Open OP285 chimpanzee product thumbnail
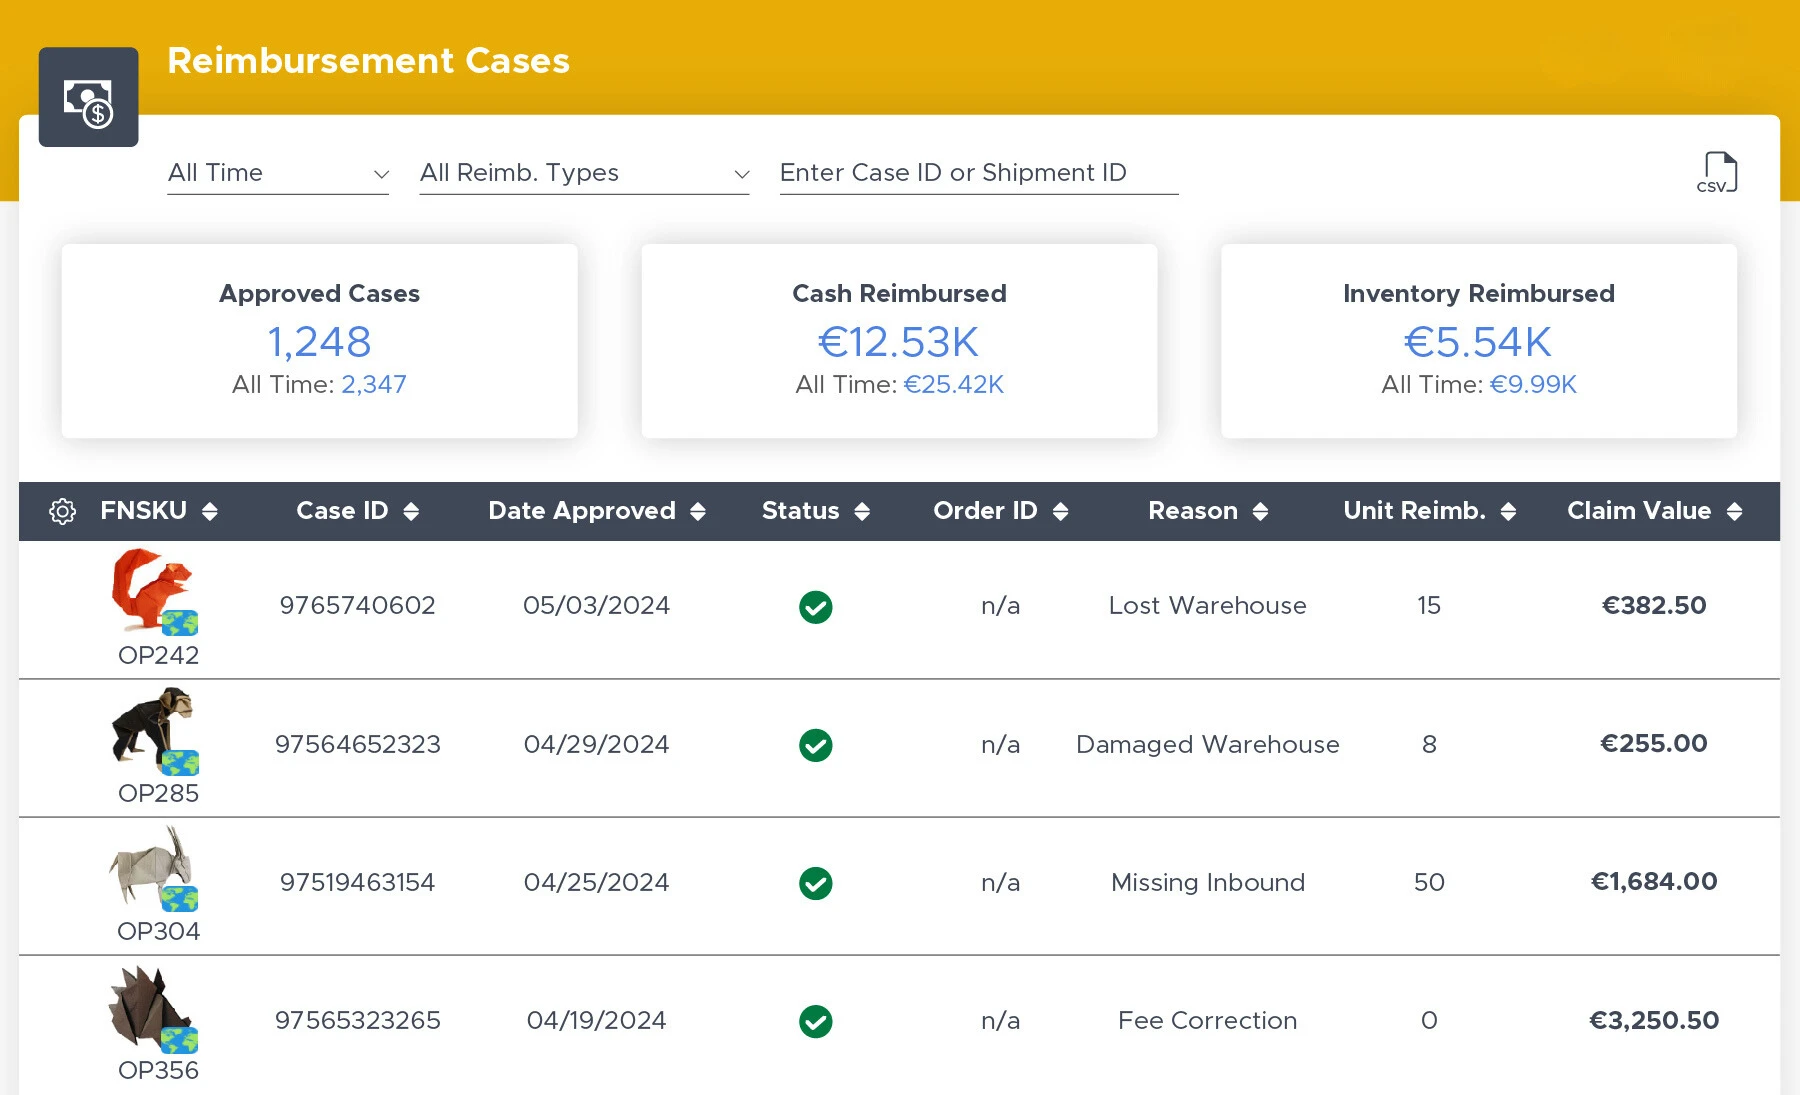Viewport: 1800px width, 1095px height. coord(153,729)
